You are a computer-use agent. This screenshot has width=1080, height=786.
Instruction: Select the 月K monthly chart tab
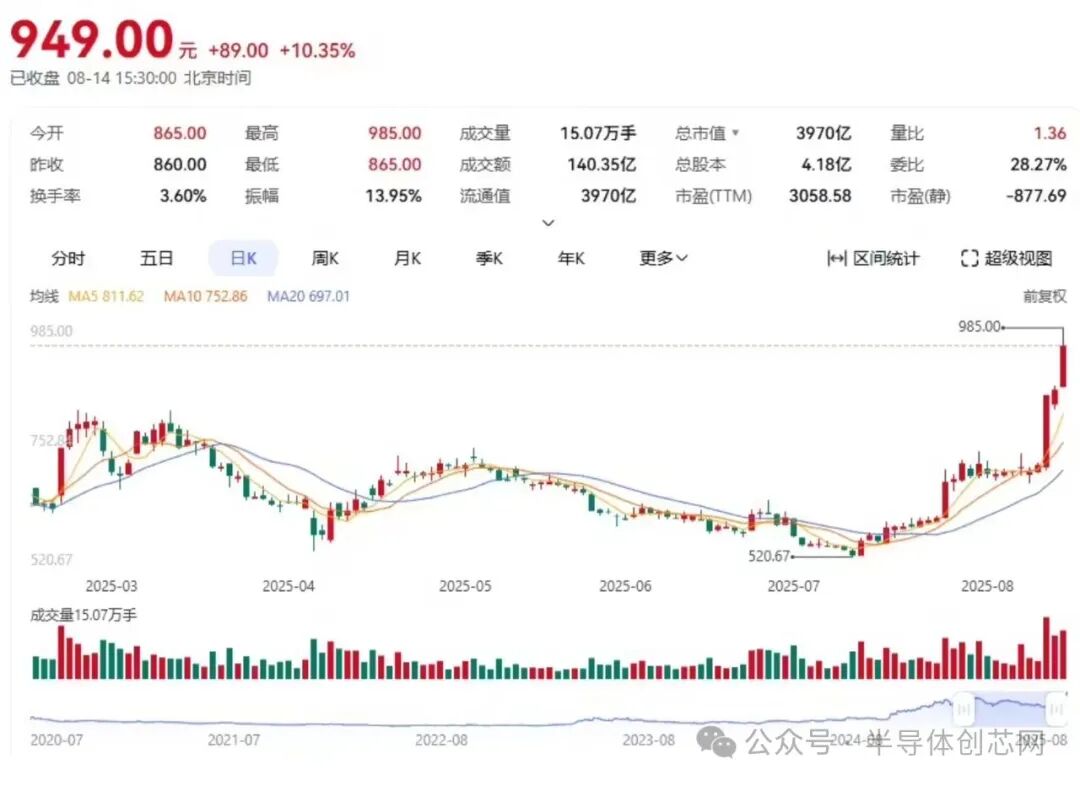(x=405, y=258)
